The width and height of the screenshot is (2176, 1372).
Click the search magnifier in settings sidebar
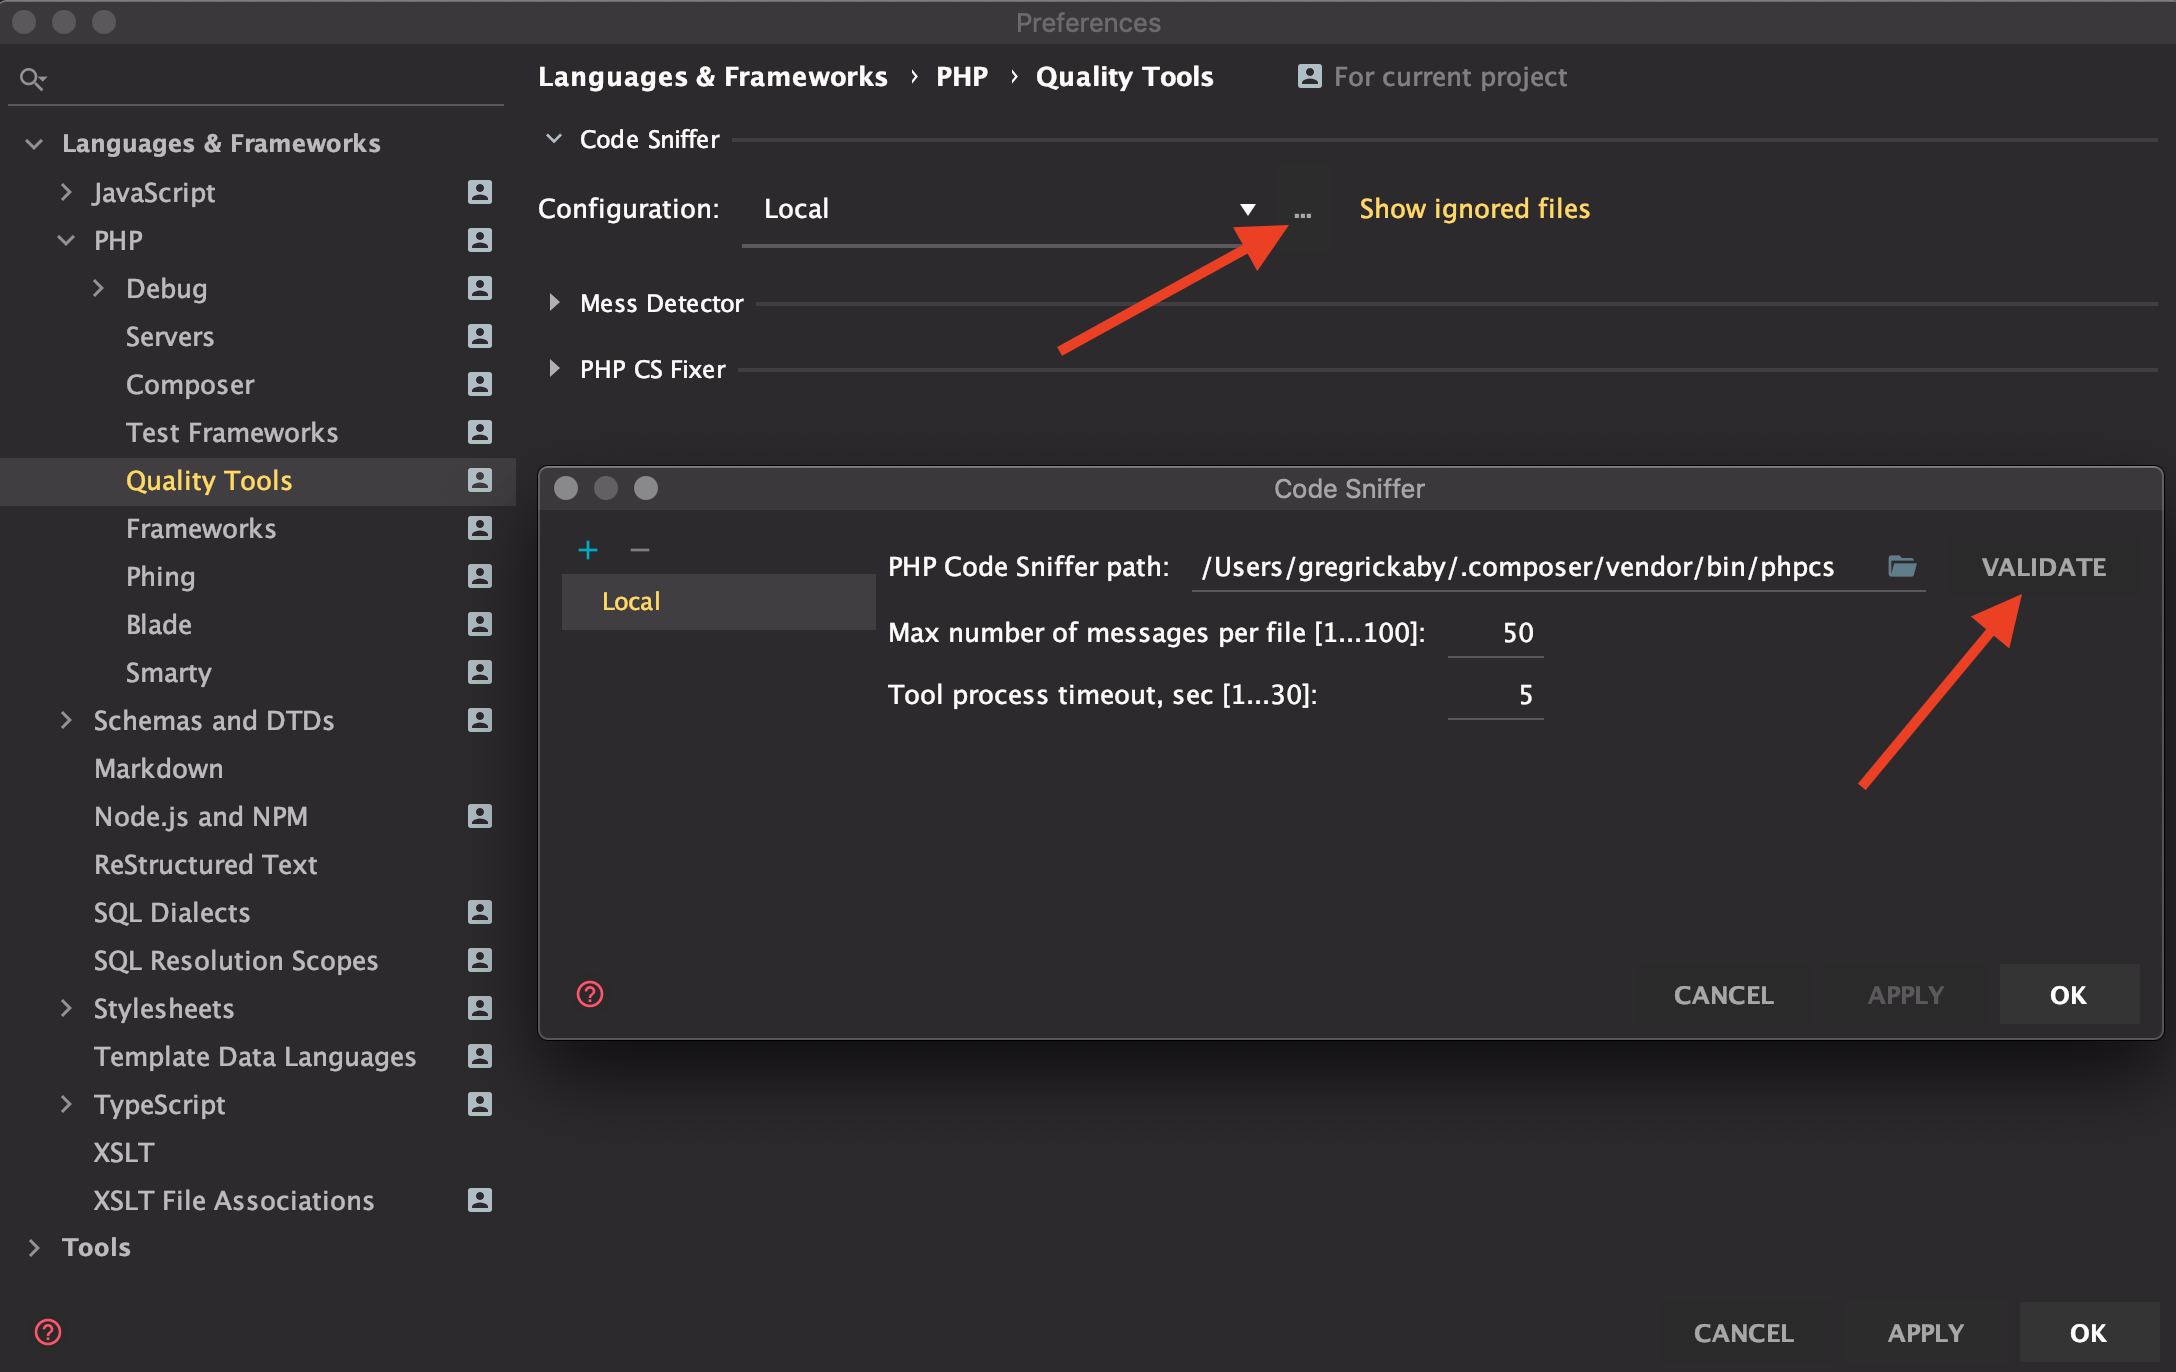(x=33, y=77)
